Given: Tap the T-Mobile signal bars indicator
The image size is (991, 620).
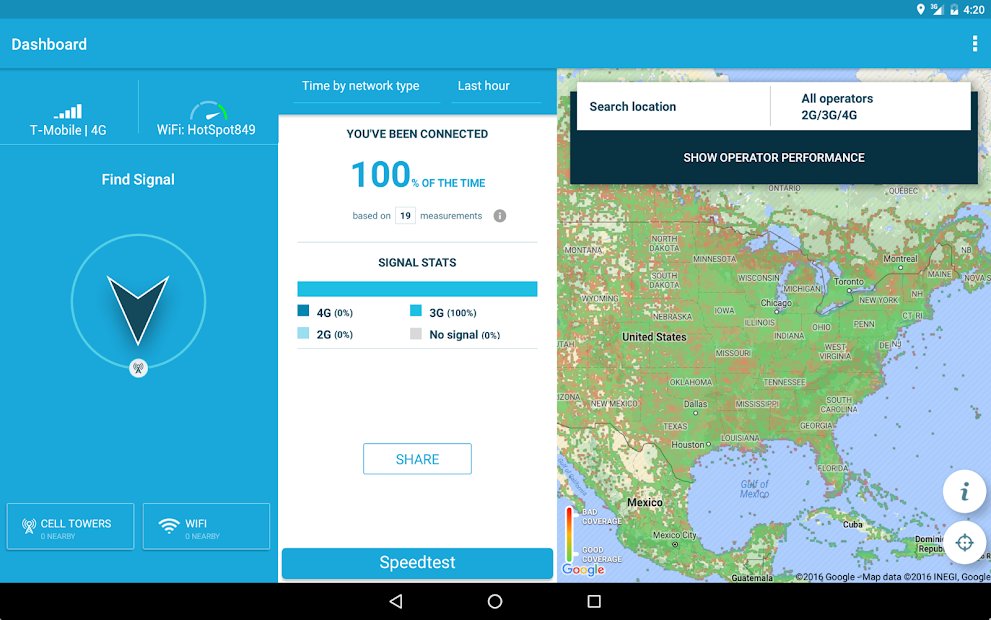Looking at the screenshot, I should click(x=68, y=112).
